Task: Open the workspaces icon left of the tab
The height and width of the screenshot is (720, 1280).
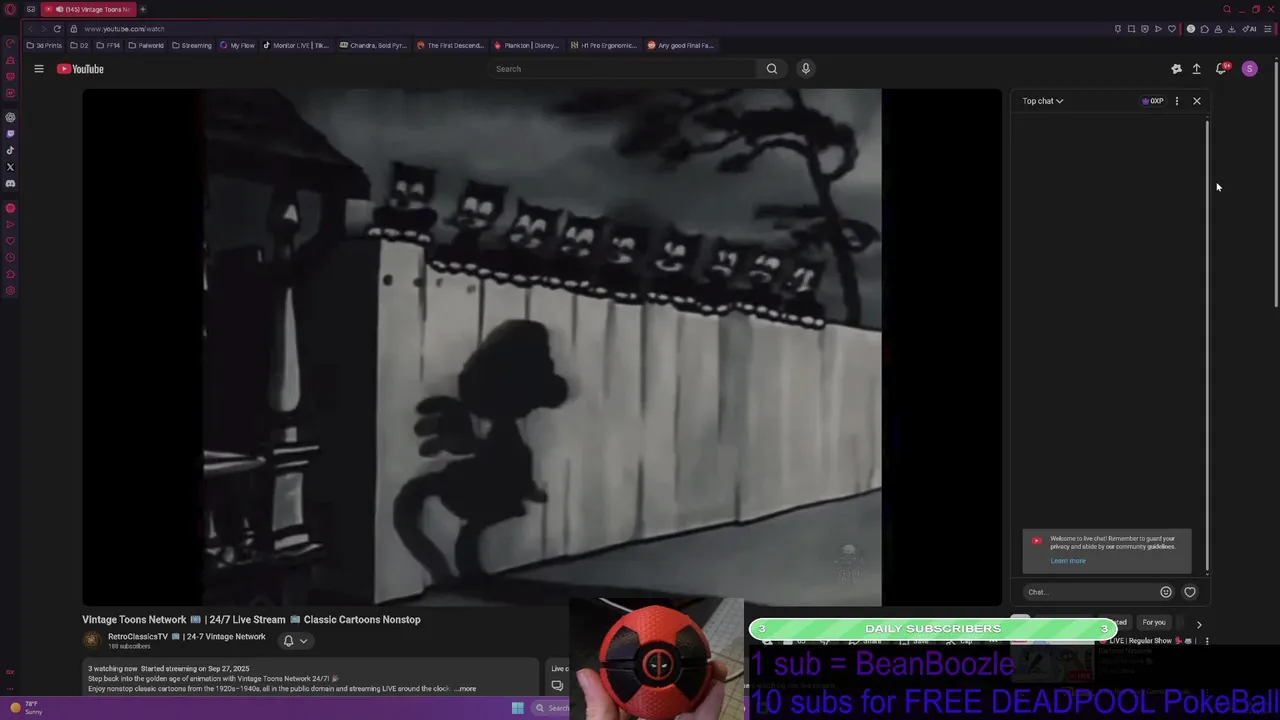Action: pyautogui.click(x=30, y=9)
